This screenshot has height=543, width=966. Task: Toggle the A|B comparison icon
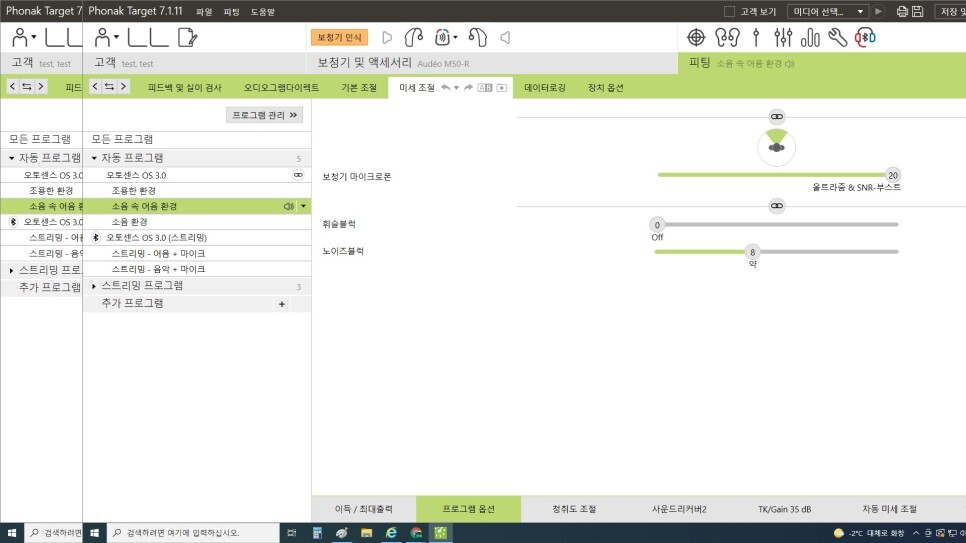pos(485,88)
